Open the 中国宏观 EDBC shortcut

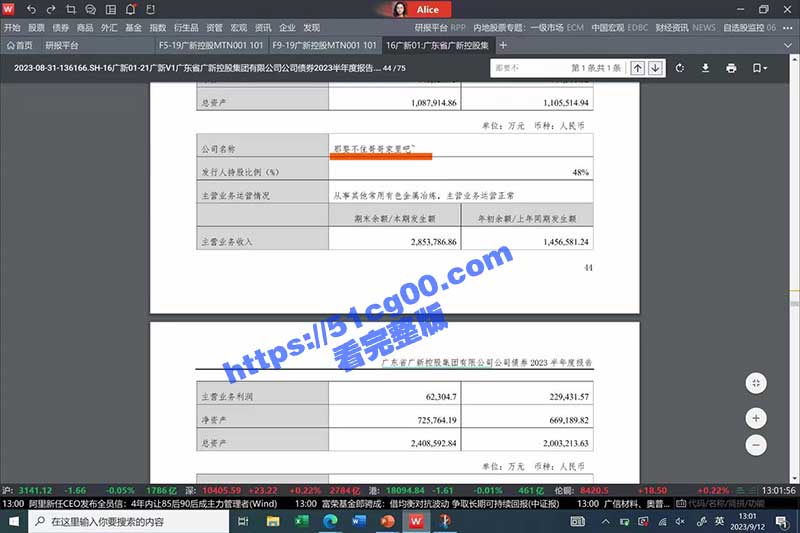[x=620, y=28]
